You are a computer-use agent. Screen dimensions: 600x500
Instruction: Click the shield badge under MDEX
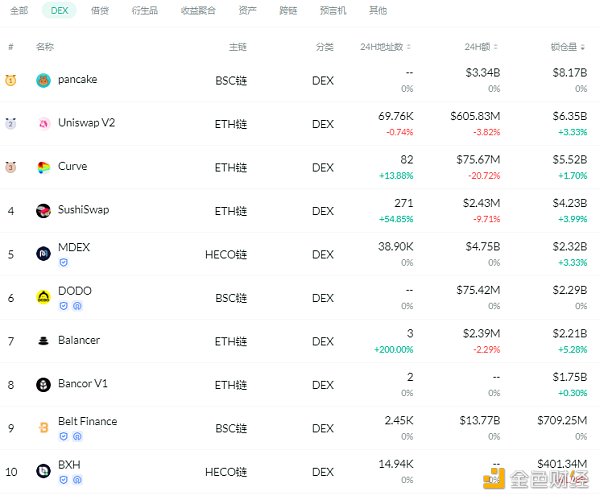(x=63, y=264)
